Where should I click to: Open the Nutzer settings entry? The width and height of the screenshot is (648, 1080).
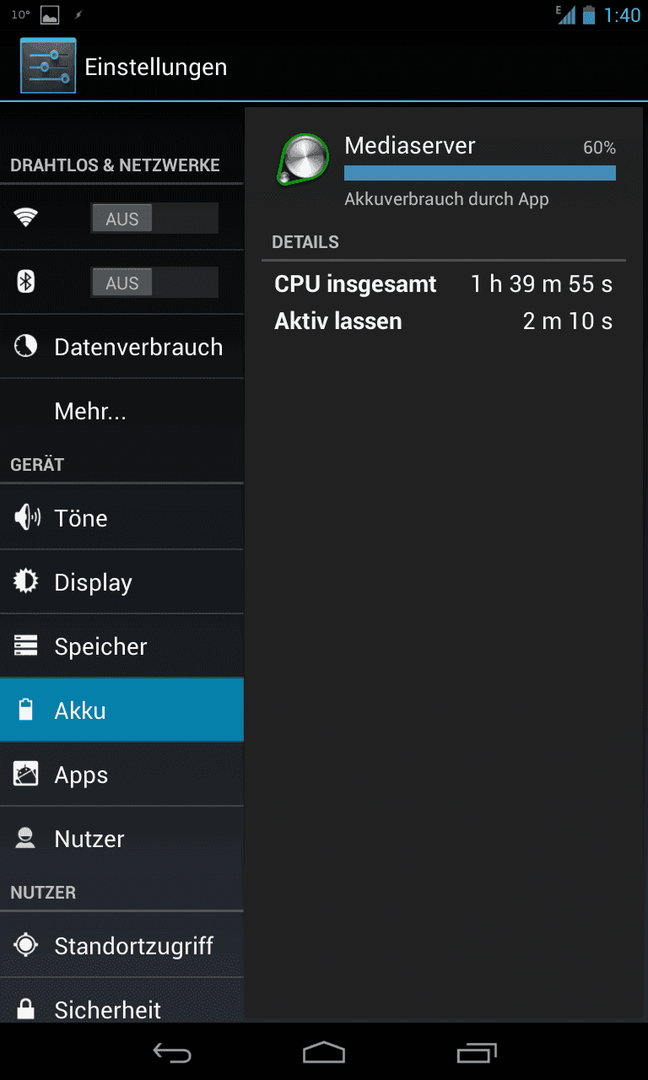pos(122,839)
